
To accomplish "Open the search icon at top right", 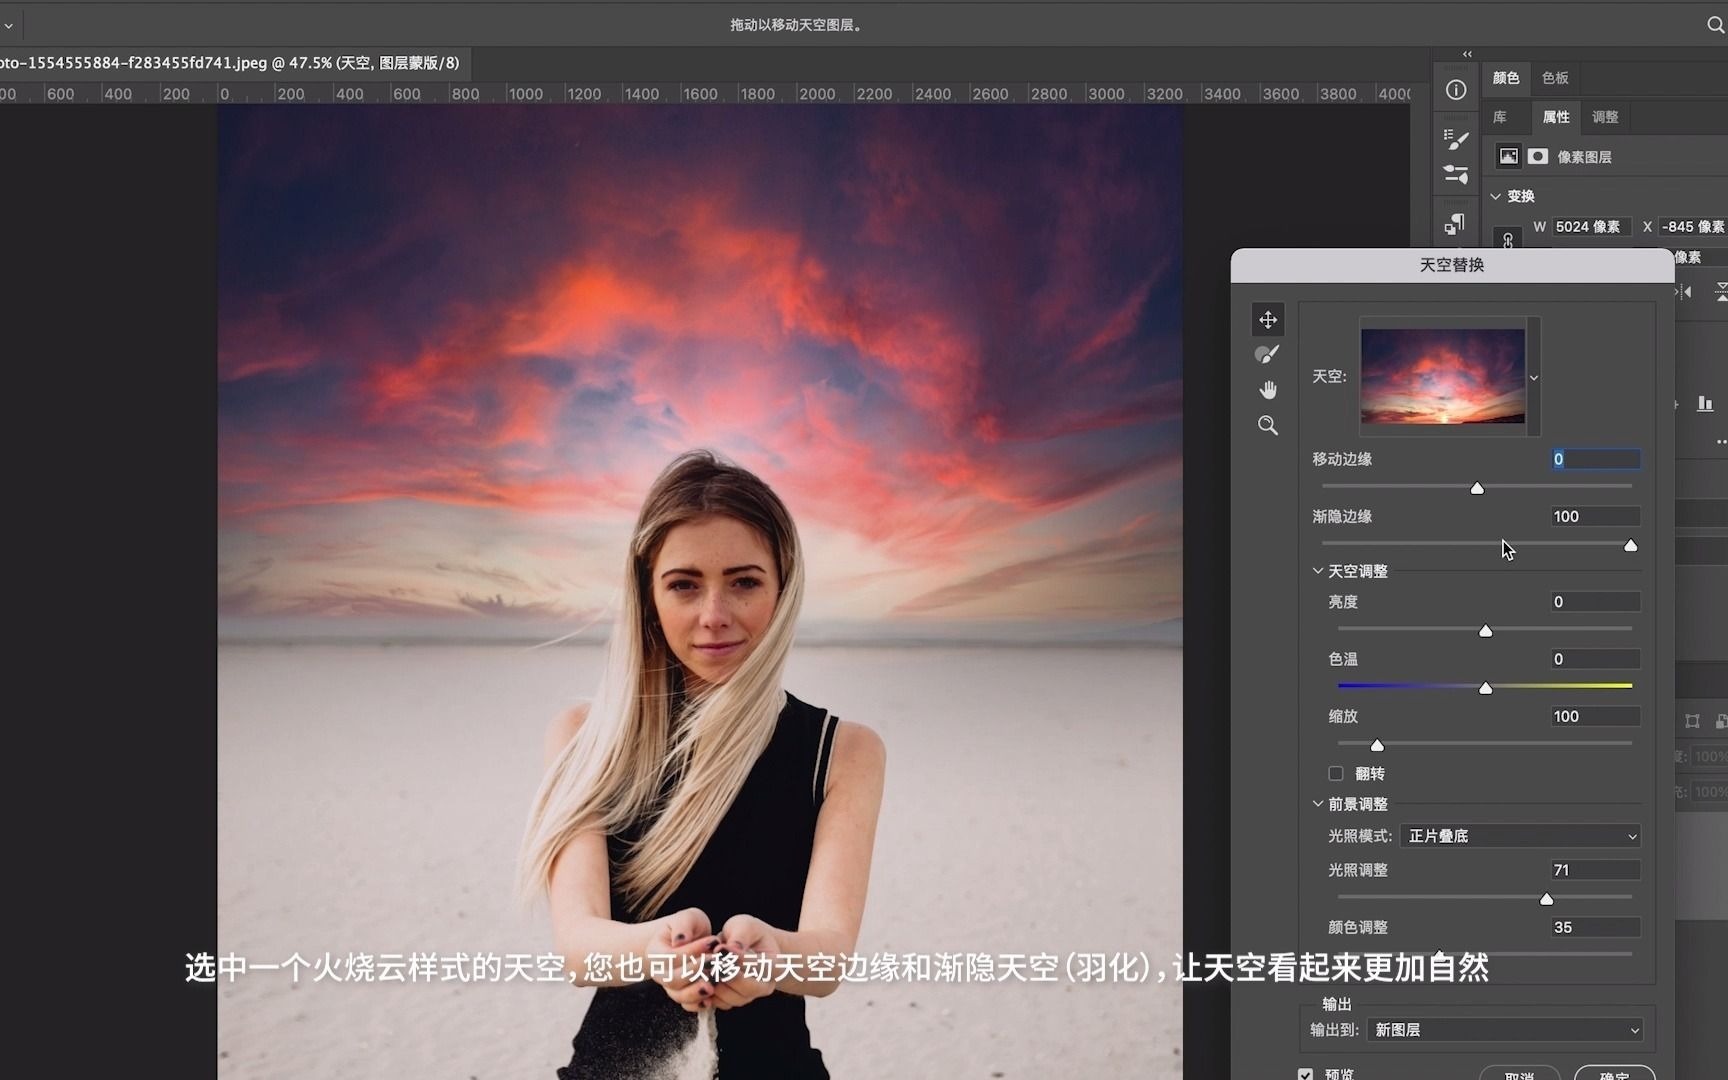I will pos(1716,23).
